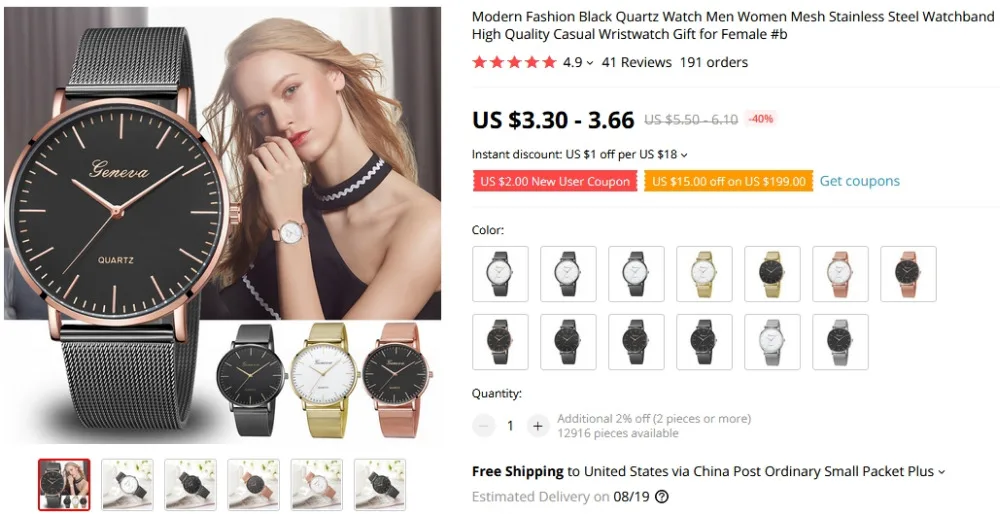
Task: Choose the silver band black dial option
Action: click(840, 342)
